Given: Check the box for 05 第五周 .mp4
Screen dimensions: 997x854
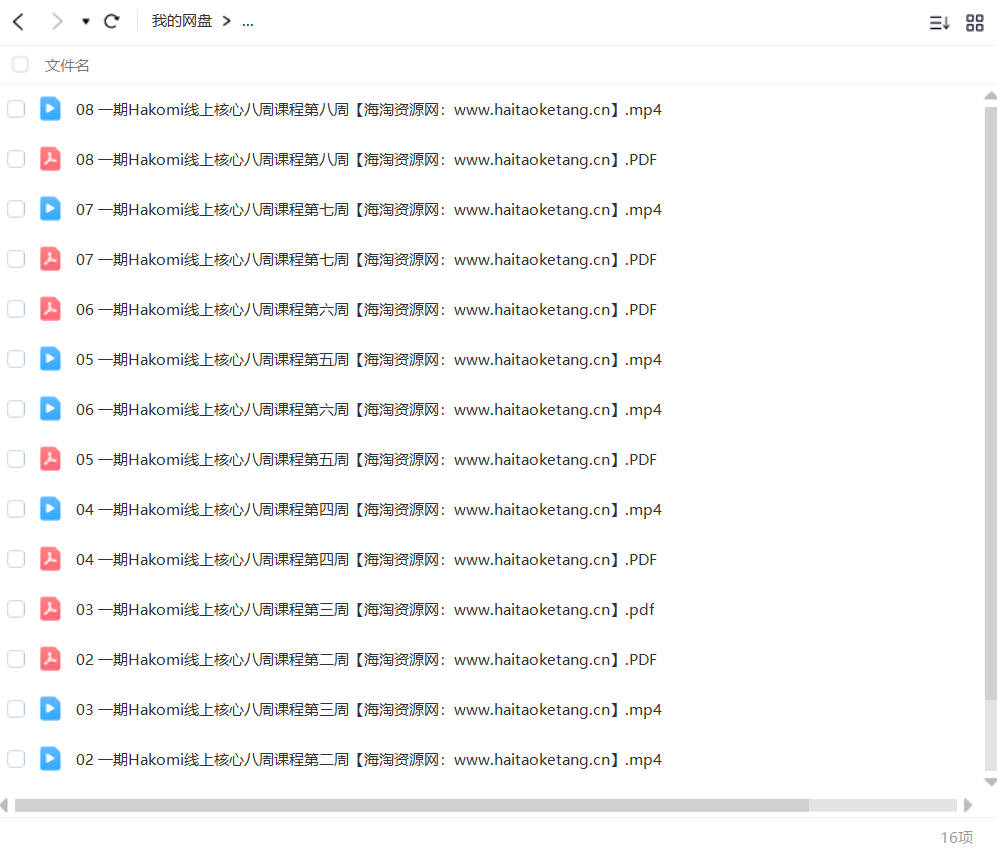Looking at the screenshot, I should (16, 359).
